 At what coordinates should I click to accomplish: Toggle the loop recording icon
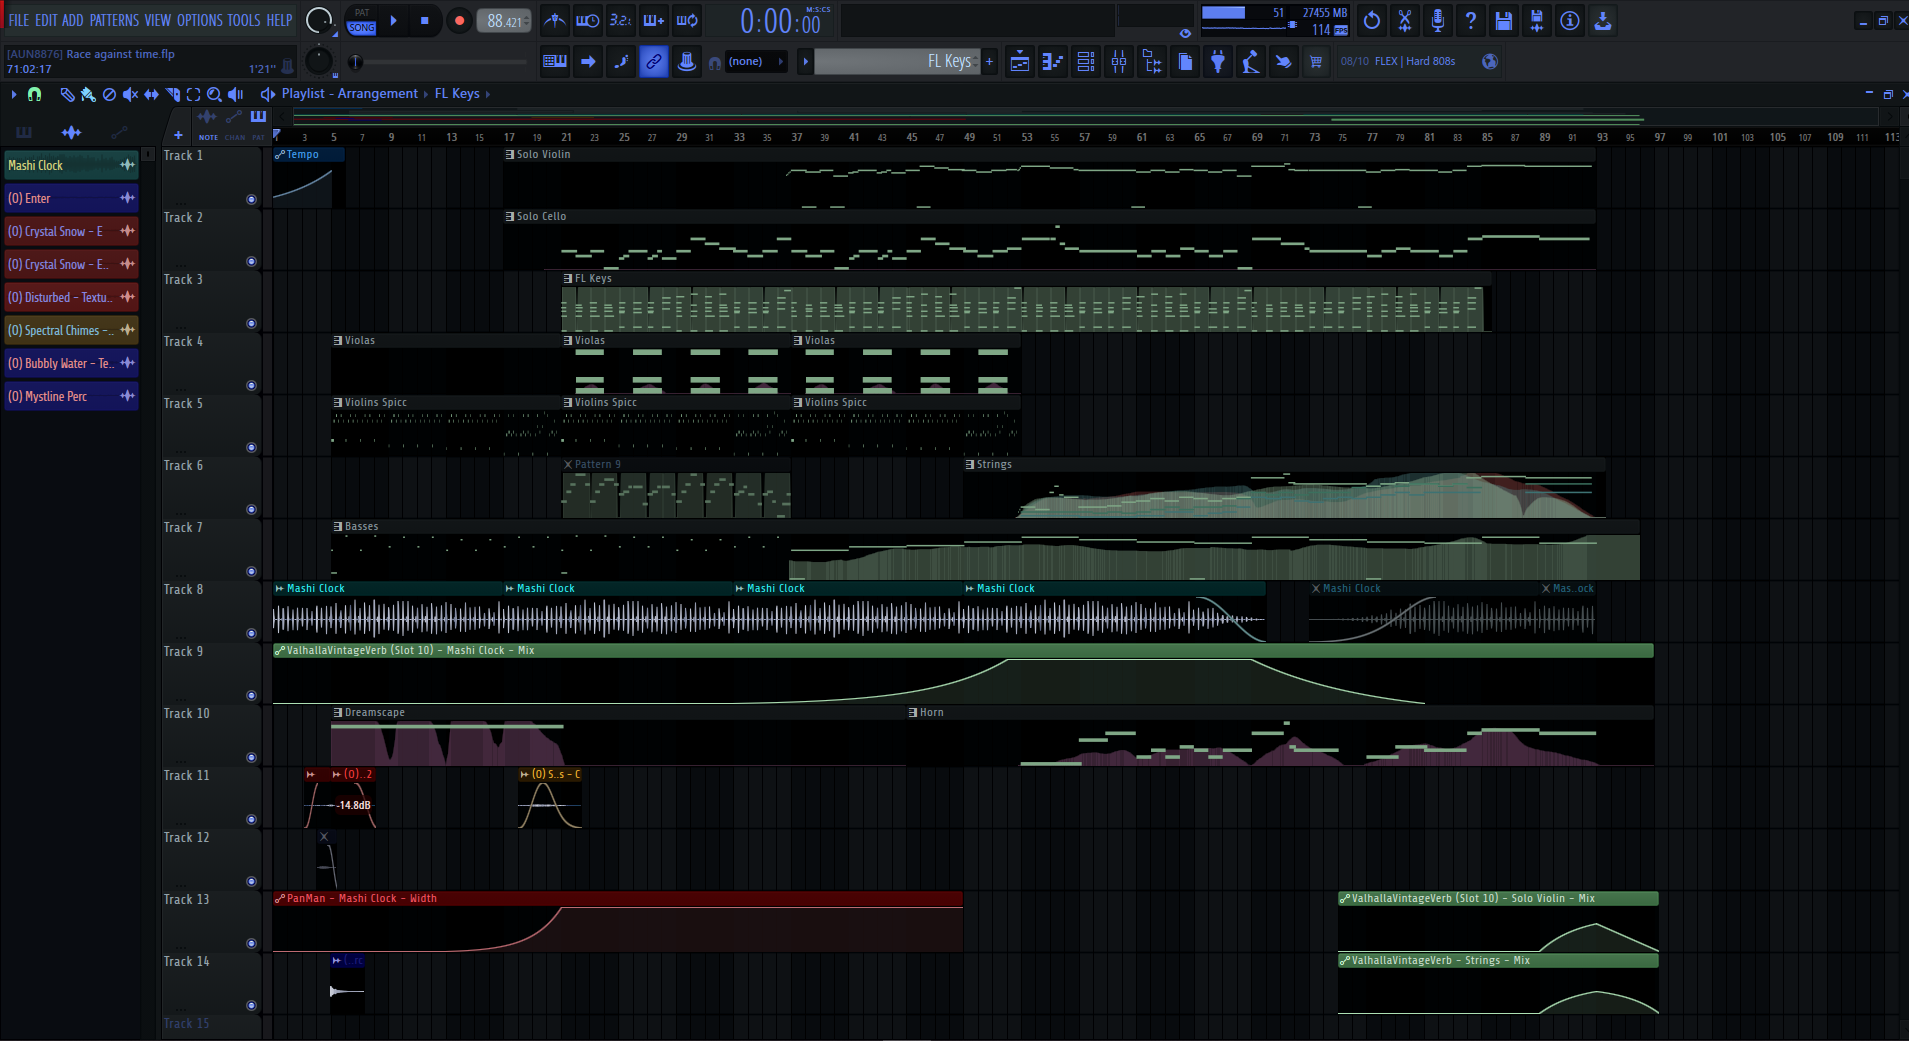687,20
